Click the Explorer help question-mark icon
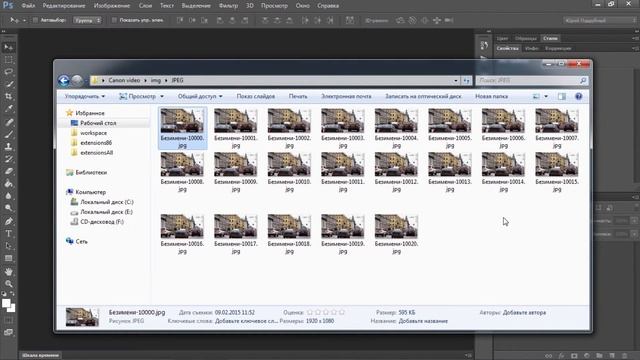 point(578,96)
